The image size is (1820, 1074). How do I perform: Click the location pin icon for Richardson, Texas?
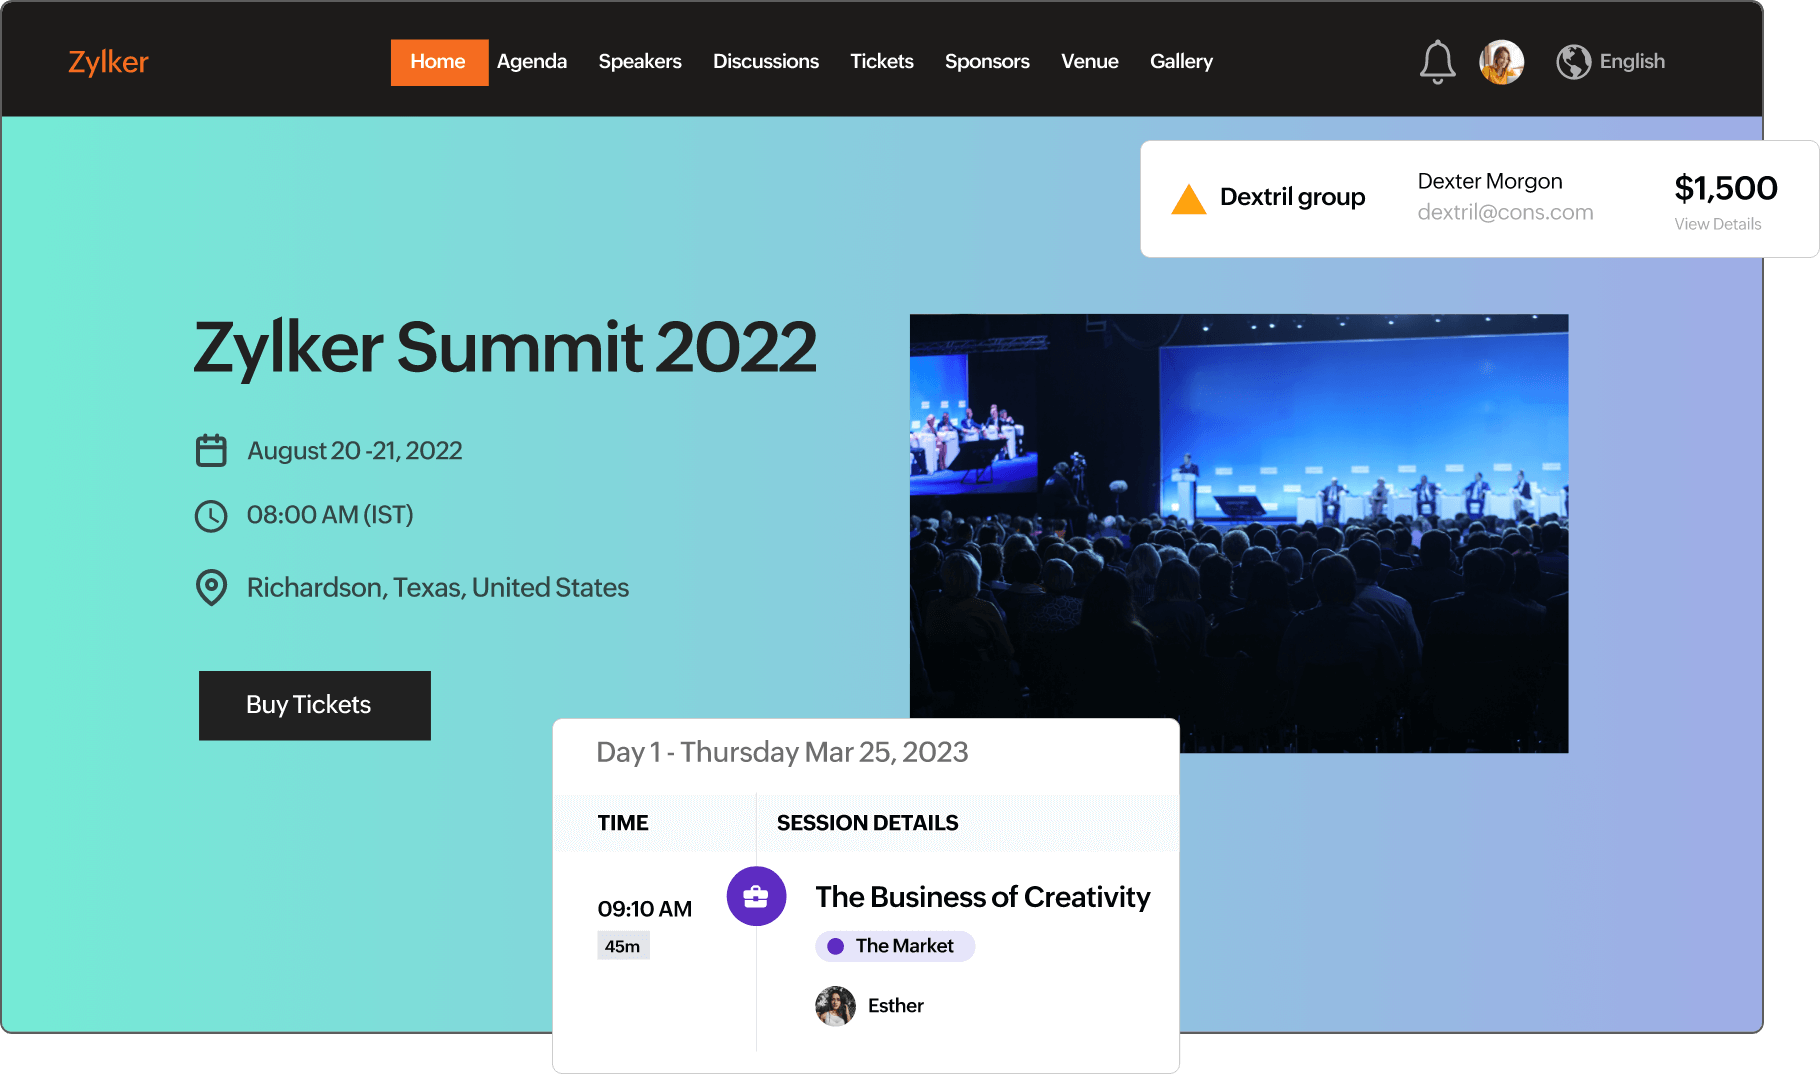click(x=211, y=588)
